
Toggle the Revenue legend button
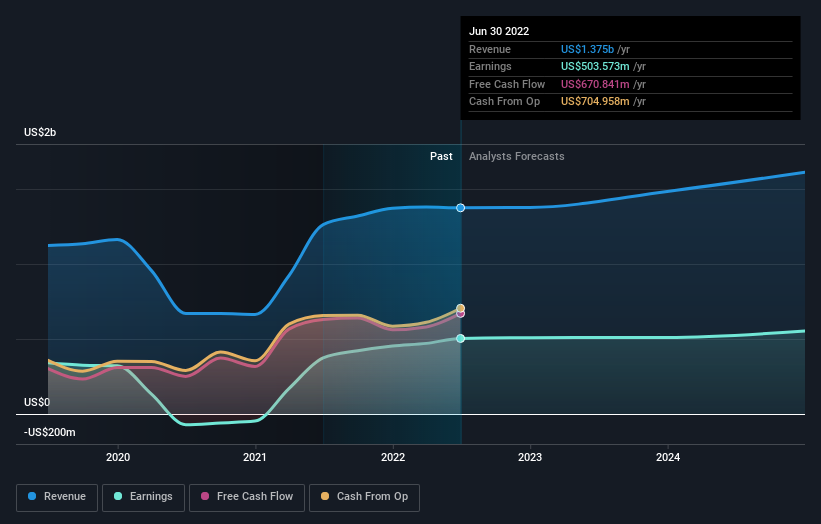[57, 497]
